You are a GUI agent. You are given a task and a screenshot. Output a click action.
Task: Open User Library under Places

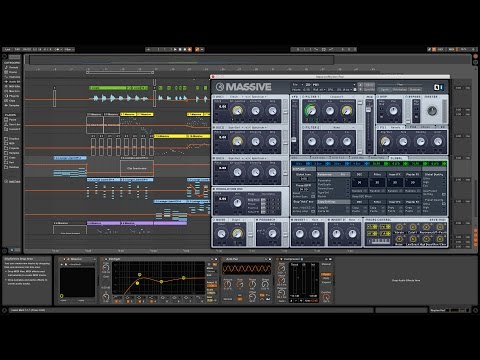(x=13, y=124)
